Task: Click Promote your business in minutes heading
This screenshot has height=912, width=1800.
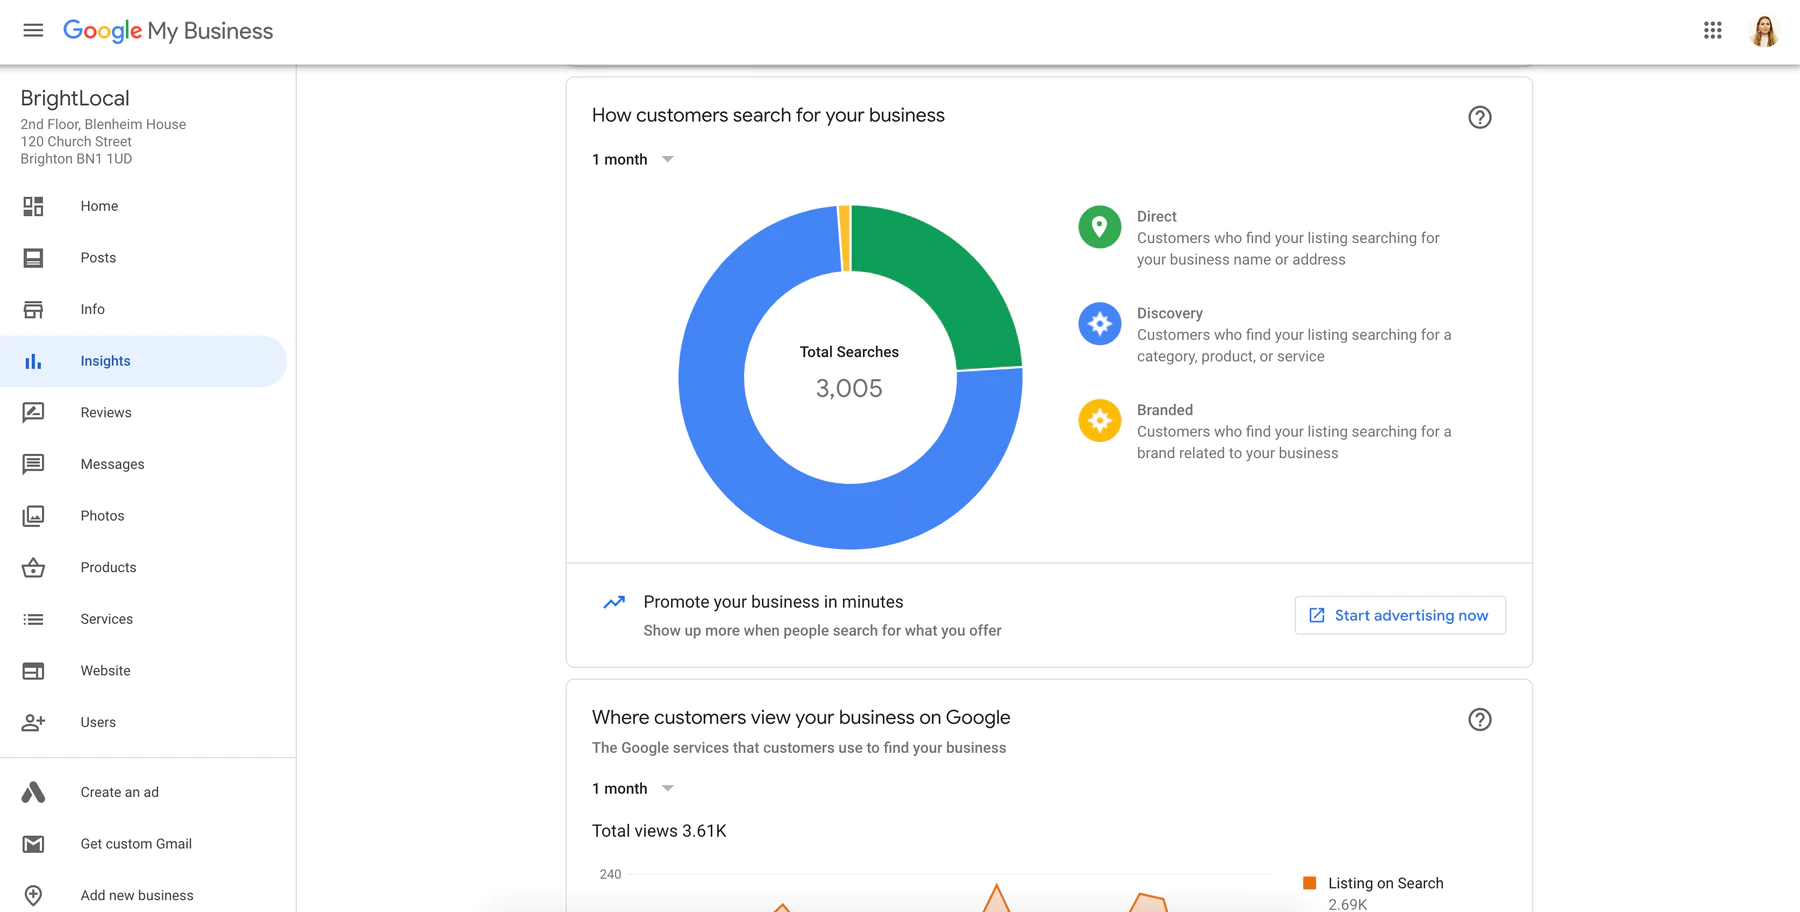Action: pyautogui.click(x=773, y=602)
